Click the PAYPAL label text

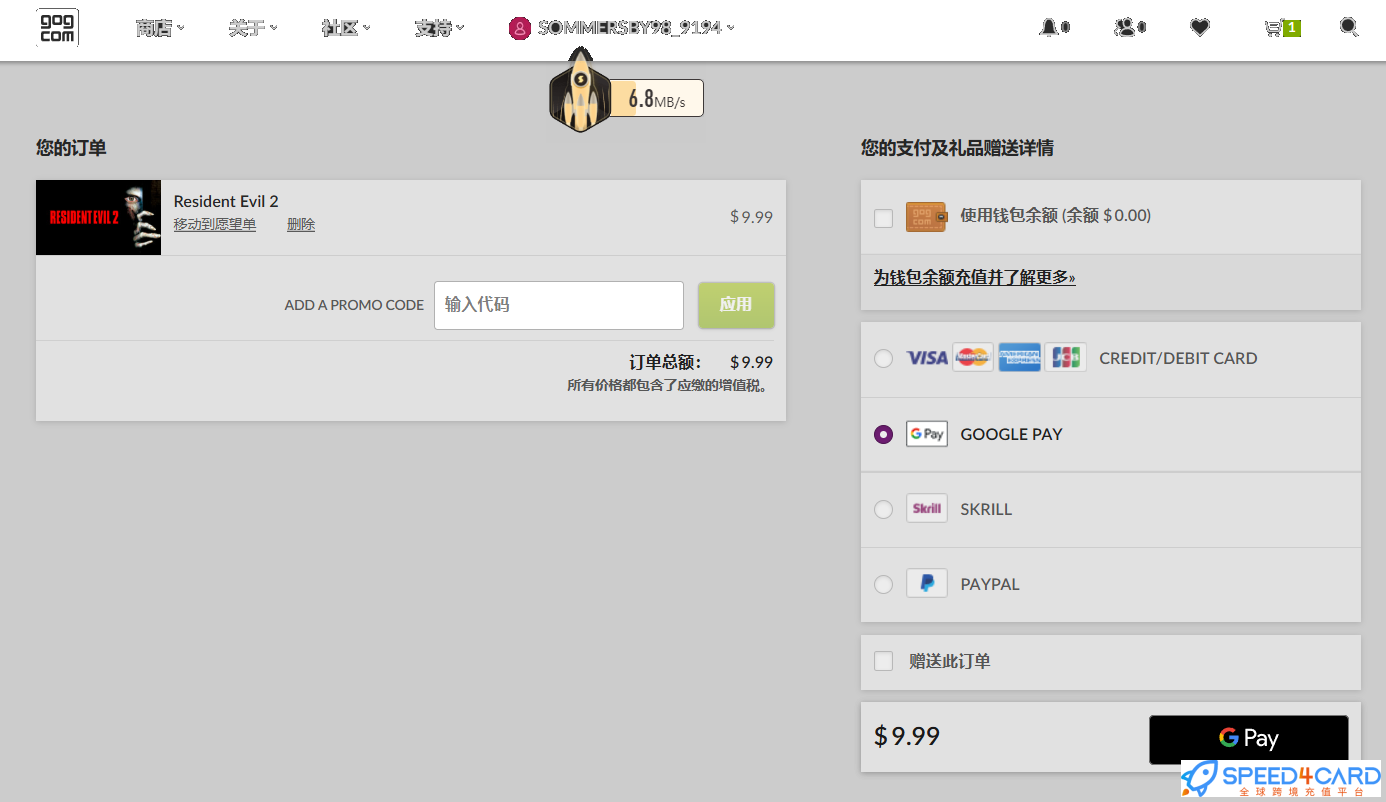tap(990, 584)
